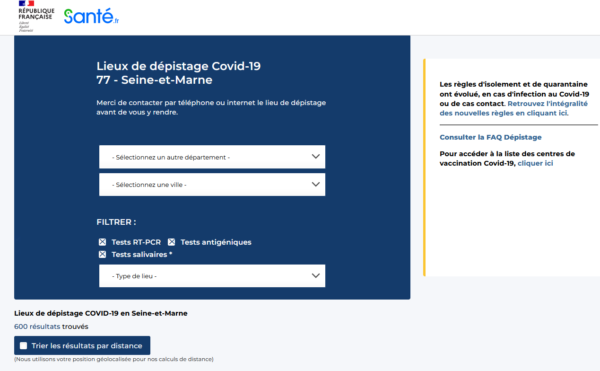Open 'Consulter la FAQ Dépistage' link
The image size is (600, 371).
[x=490, y=137]
